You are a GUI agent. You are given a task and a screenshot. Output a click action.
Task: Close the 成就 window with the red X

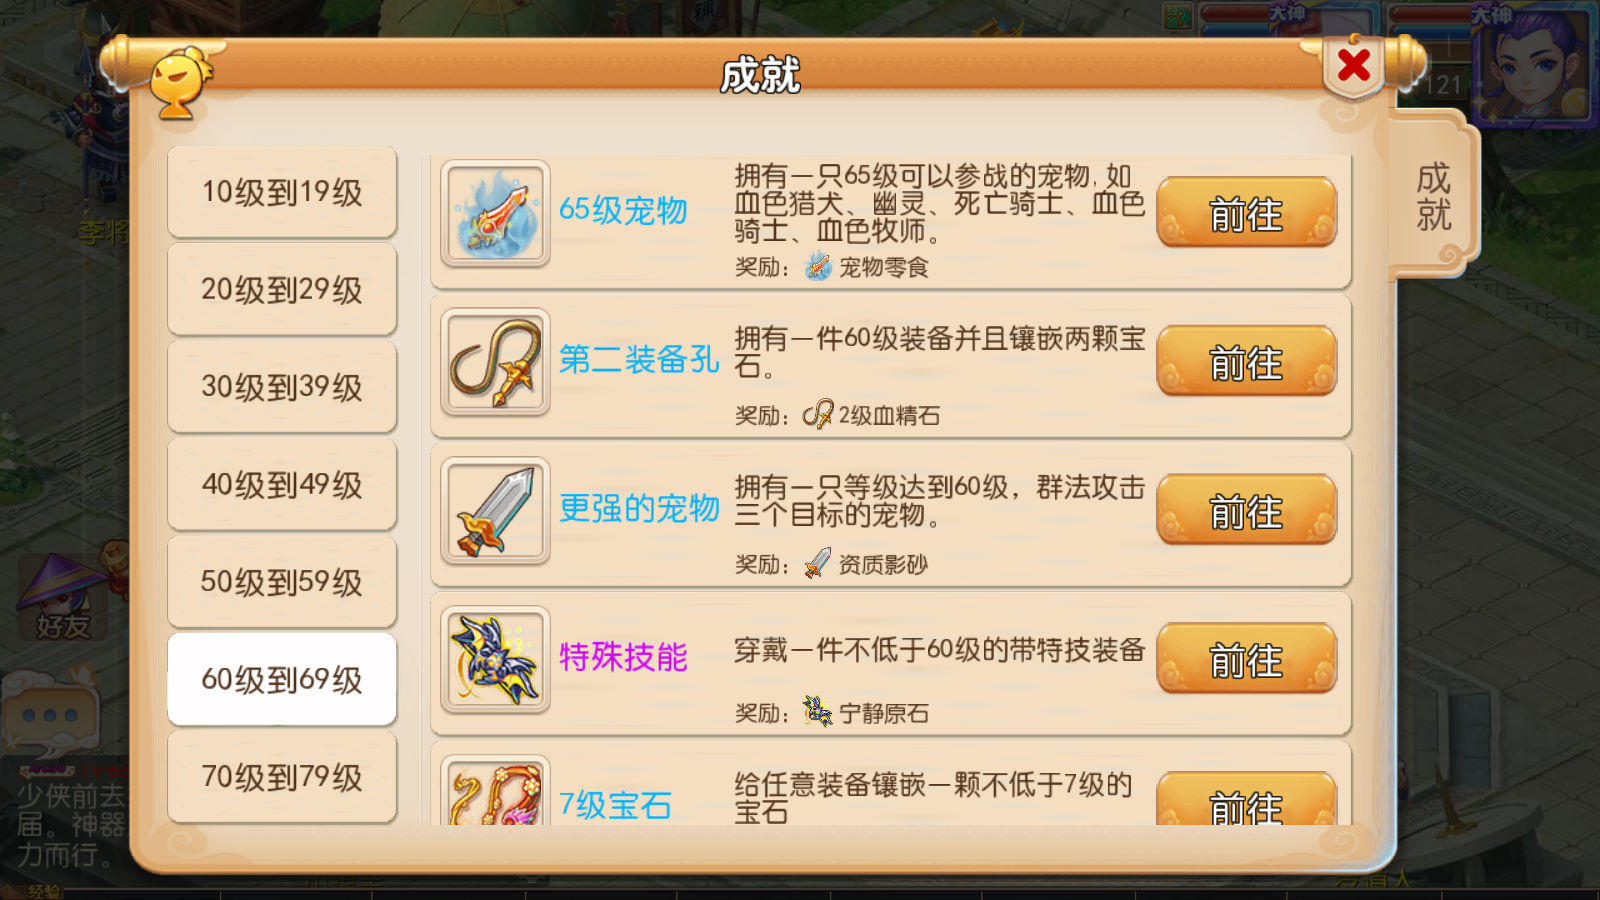(x=1354, y=66)
